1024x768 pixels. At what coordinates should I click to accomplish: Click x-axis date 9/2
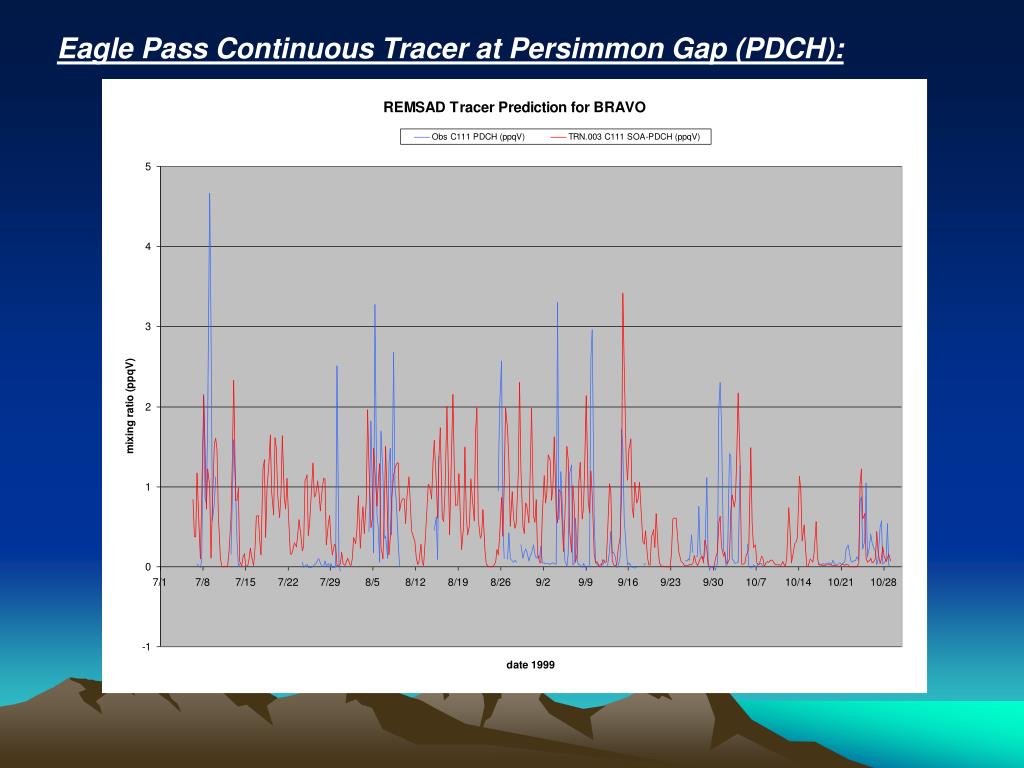coord(543,582)
